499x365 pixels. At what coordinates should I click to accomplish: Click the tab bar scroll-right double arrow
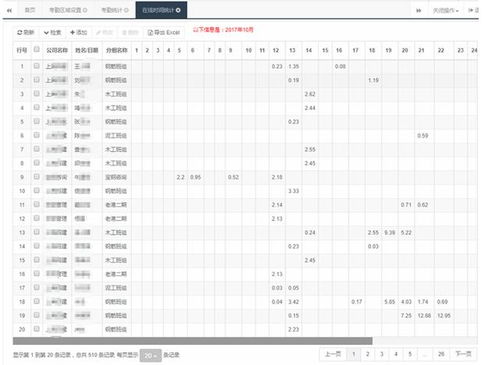[x=418, y=11]
